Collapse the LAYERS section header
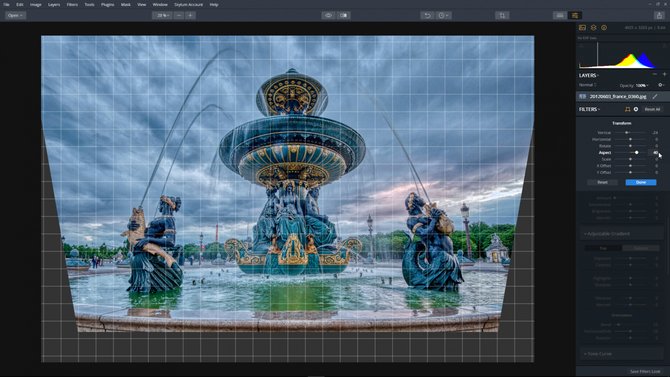The height and width of the screenshot is (377, 670). click(x=589, y=75)
